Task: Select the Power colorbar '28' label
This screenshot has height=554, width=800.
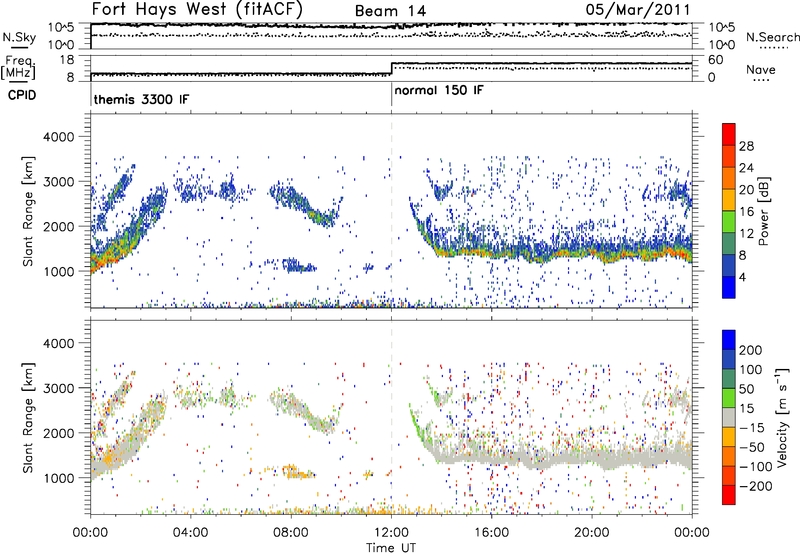Action: (x=746, y=146)
